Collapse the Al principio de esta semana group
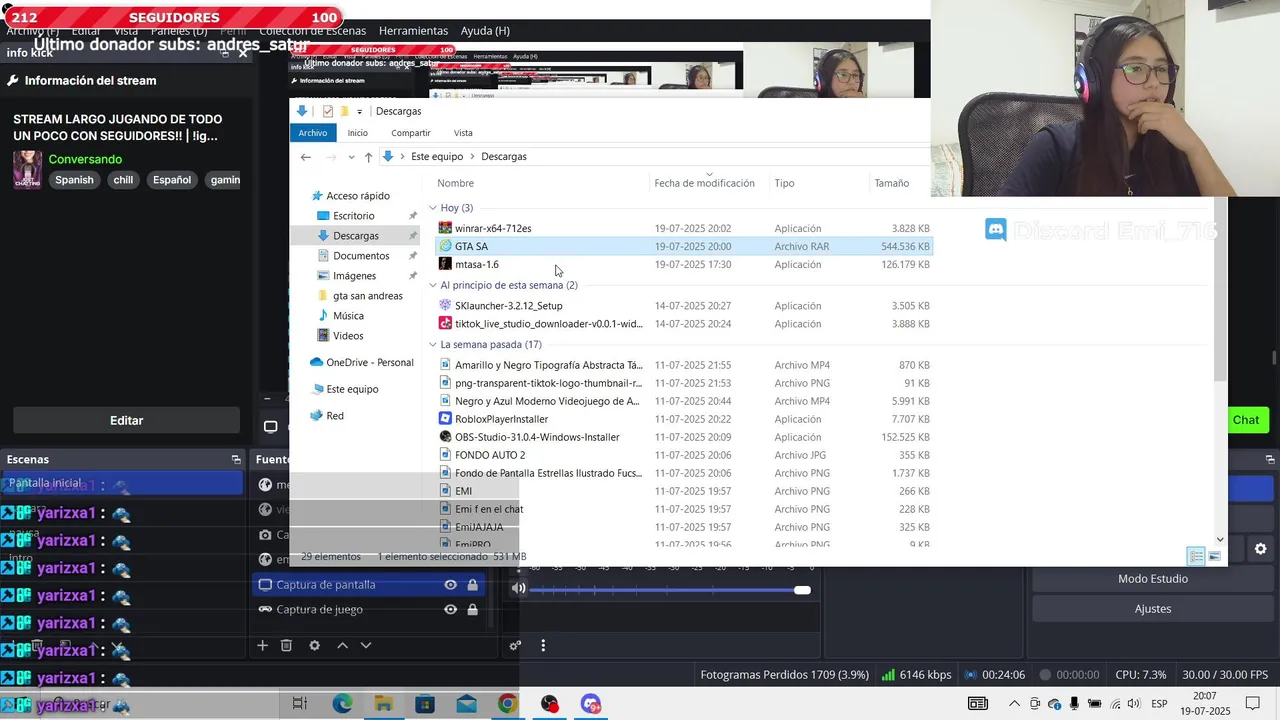This screenshot has height=720, width=1280. point(433,285)
